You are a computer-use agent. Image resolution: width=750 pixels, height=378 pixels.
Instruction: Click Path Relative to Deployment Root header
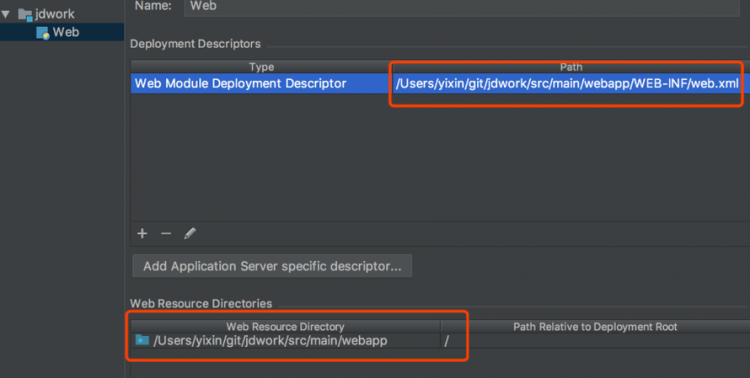595,327
